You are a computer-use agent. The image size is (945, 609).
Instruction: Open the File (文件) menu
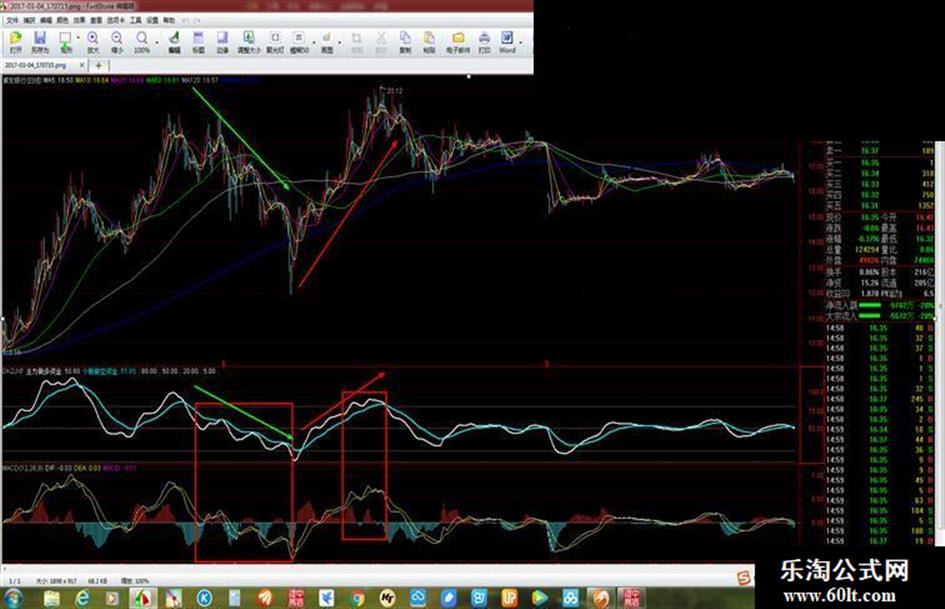(x=12, y=21)
